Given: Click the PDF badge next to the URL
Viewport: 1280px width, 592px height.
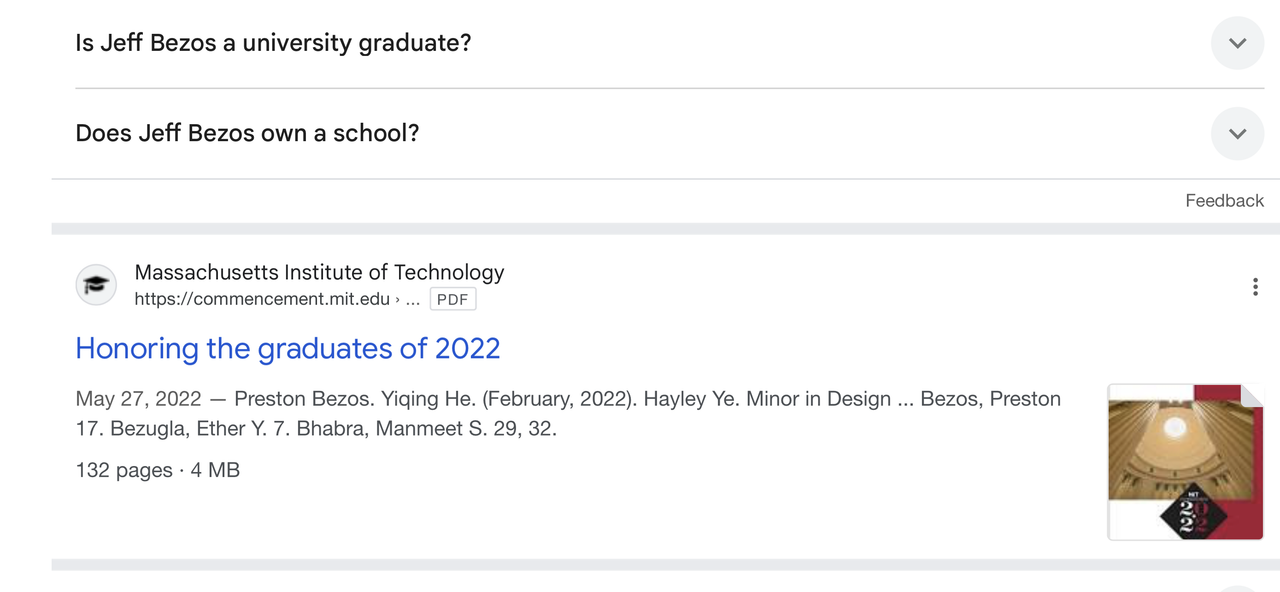Looking at the screenshot, I should (x=453, y=299).
